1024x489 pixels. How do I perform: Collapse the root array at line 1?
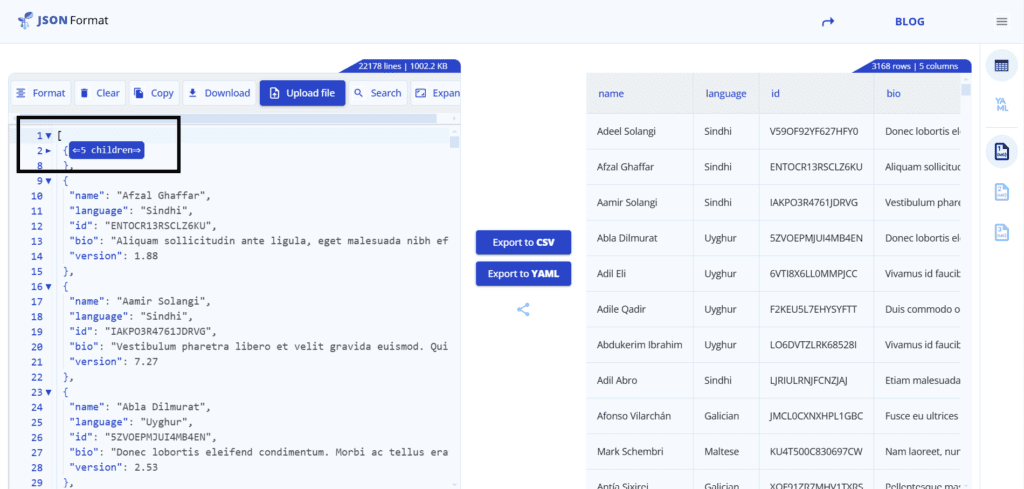(49, 136)
